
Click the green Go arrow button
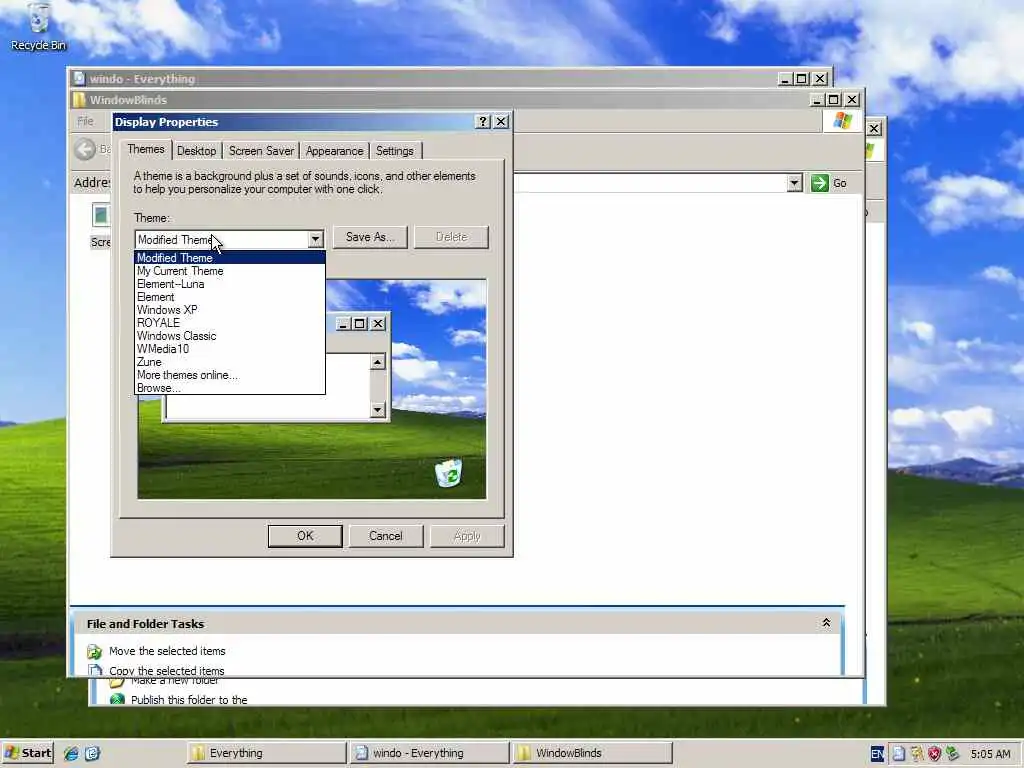pos(820,183)
